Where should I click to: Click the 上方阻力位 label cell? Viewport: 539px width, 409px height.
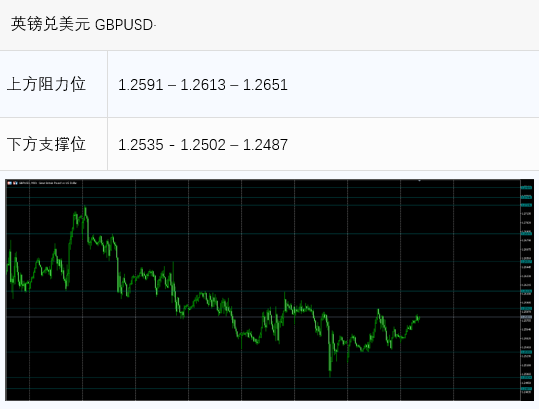pos(54,84)
